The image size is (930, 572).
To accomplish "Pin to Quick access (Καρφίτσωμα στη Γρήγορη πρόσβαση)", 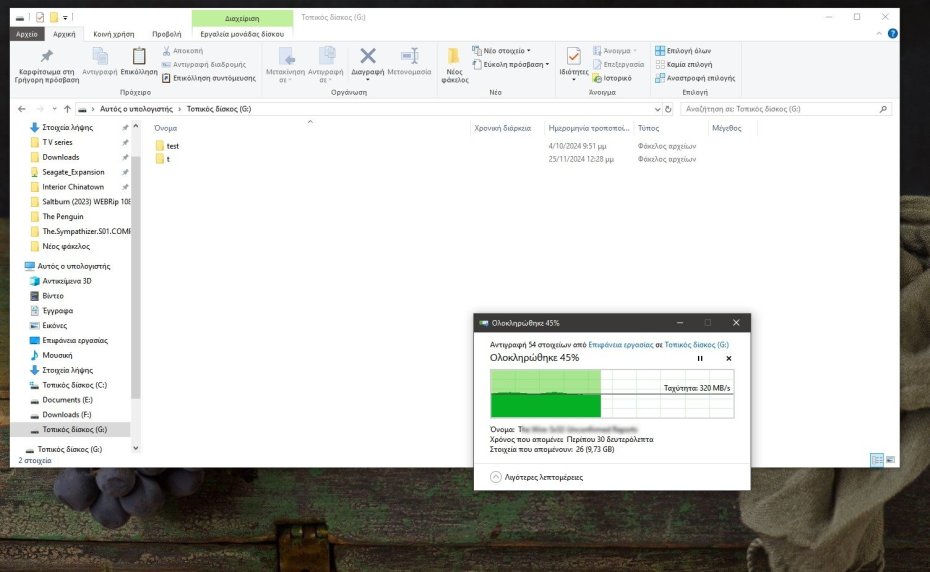I will click(x=46, y=66).
